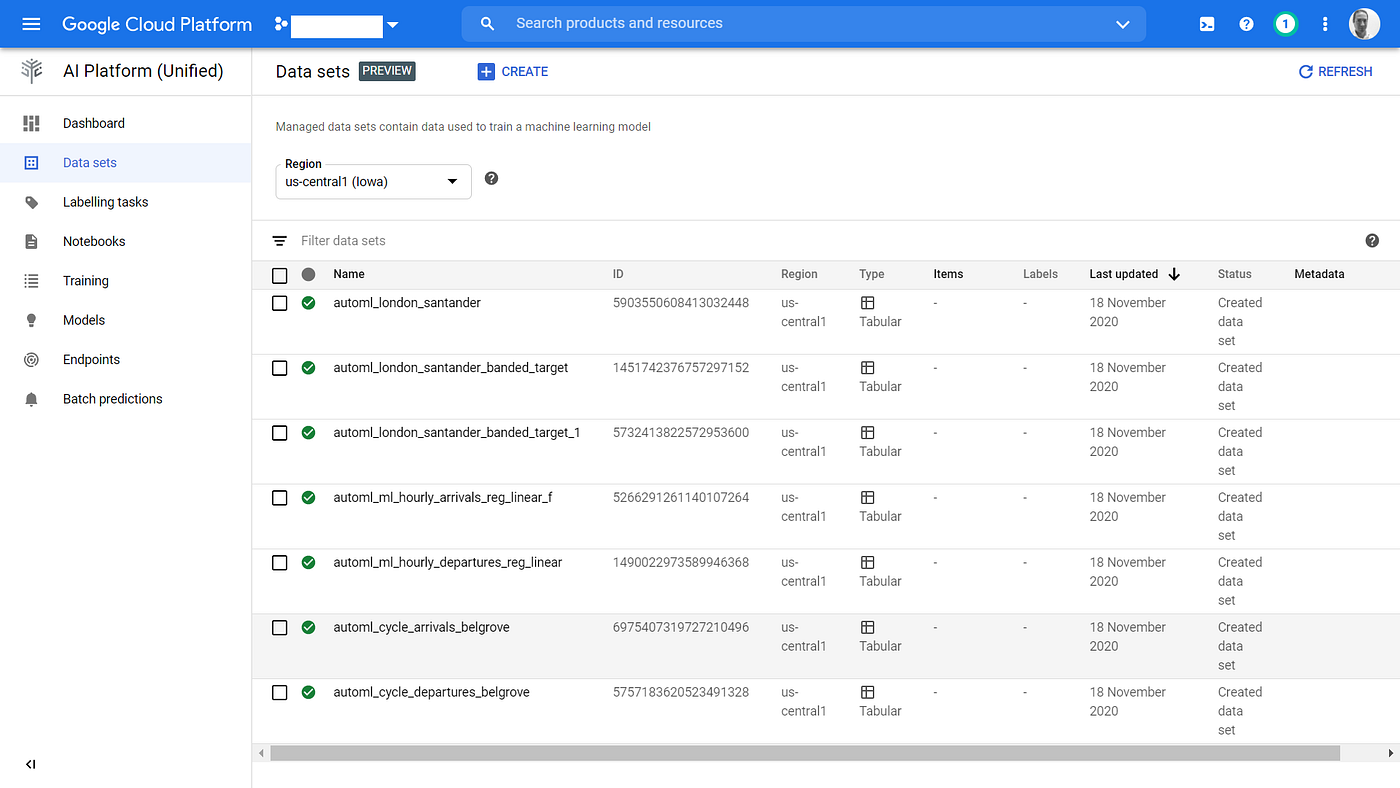Sort by the Last updated column arrow
The width and height of the screenshot is (1400, 788).
point(1174,274)
